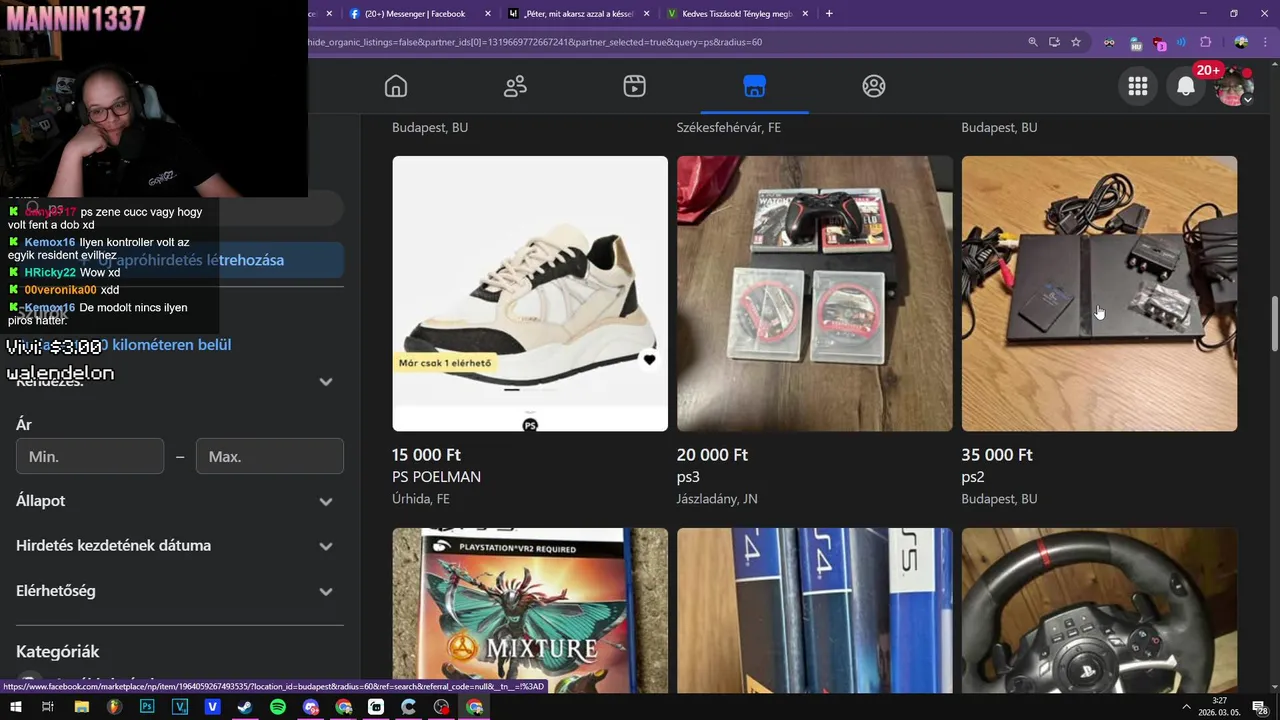This screenshot has width=1280, height=720.
Task: Expand the Rendezés sort section
Action: [180, 381]
